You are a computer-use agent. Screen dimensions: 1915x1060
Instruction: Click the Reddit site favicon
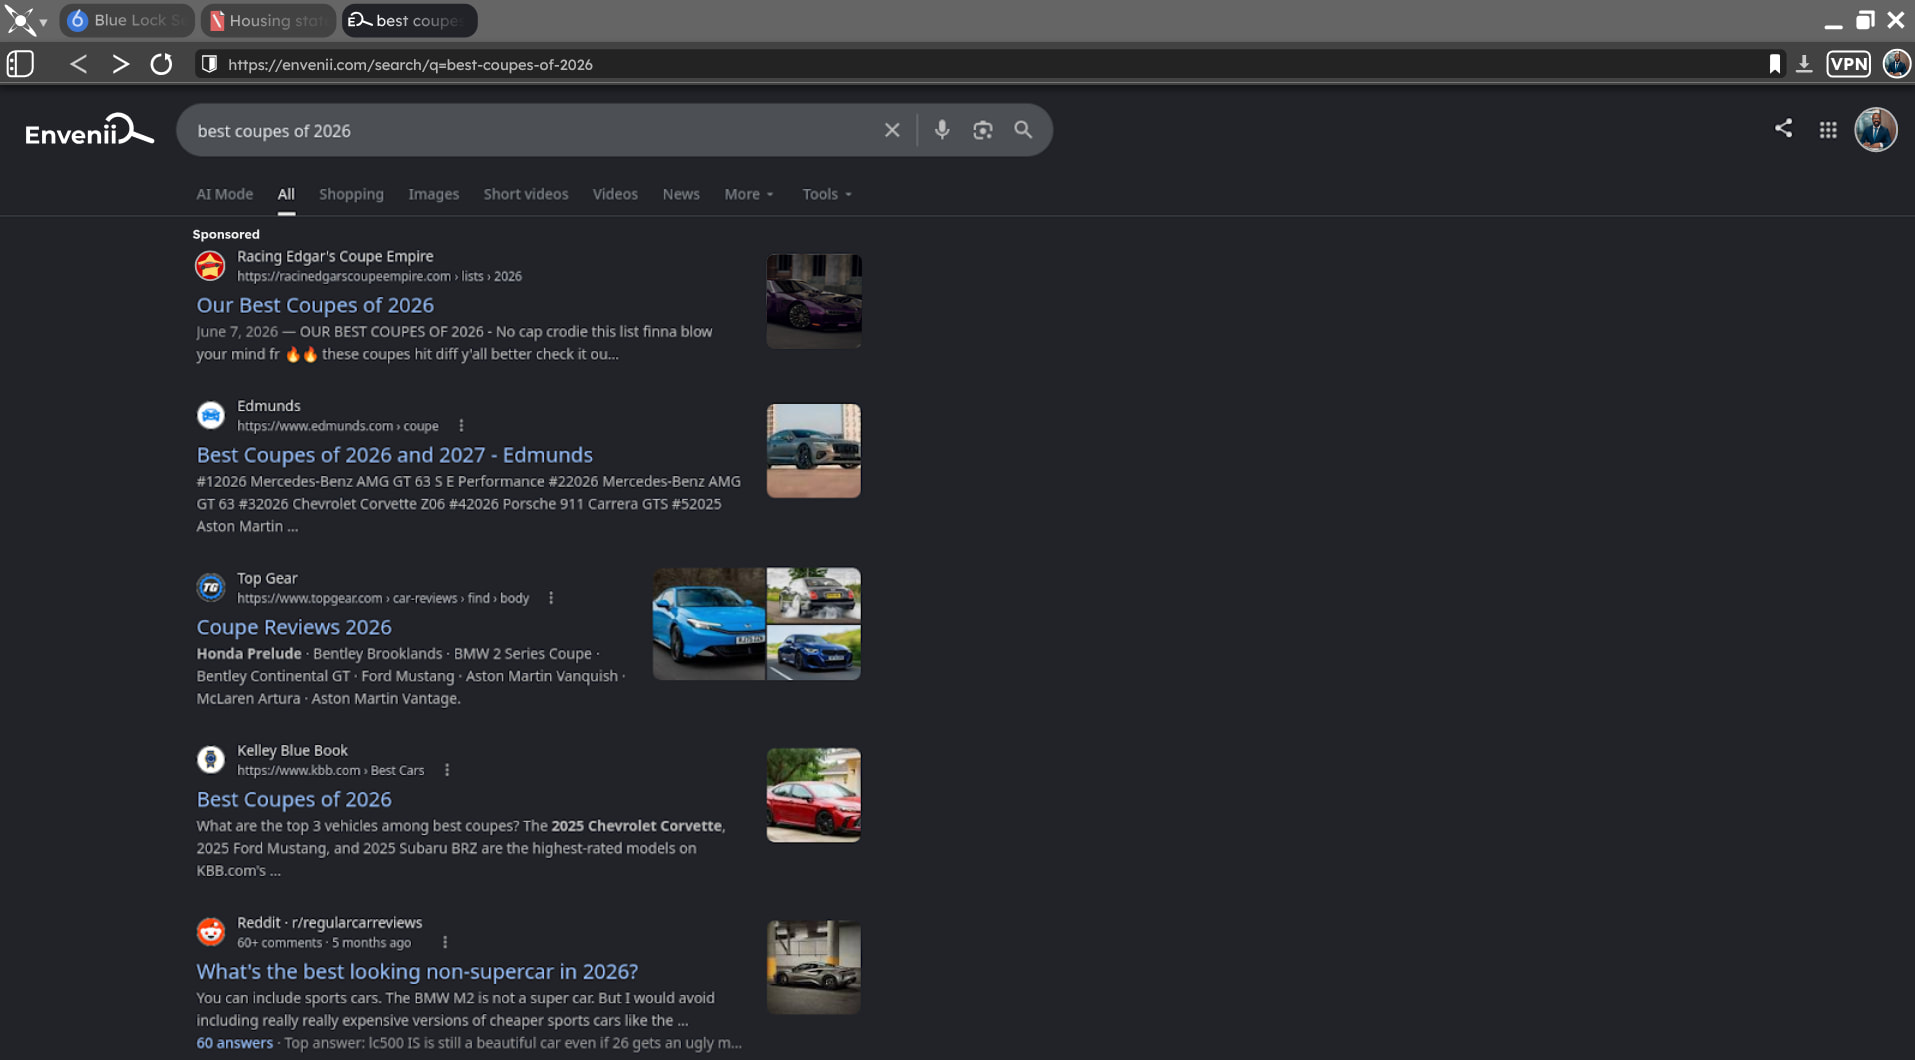point(210,931)
